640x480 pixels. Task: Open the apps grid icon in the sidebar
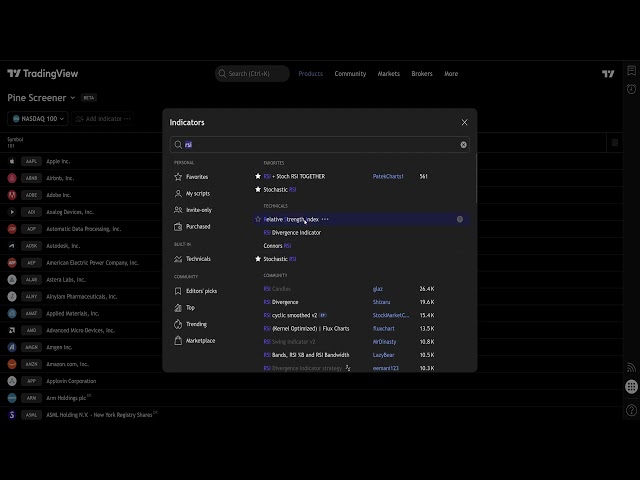631,386
